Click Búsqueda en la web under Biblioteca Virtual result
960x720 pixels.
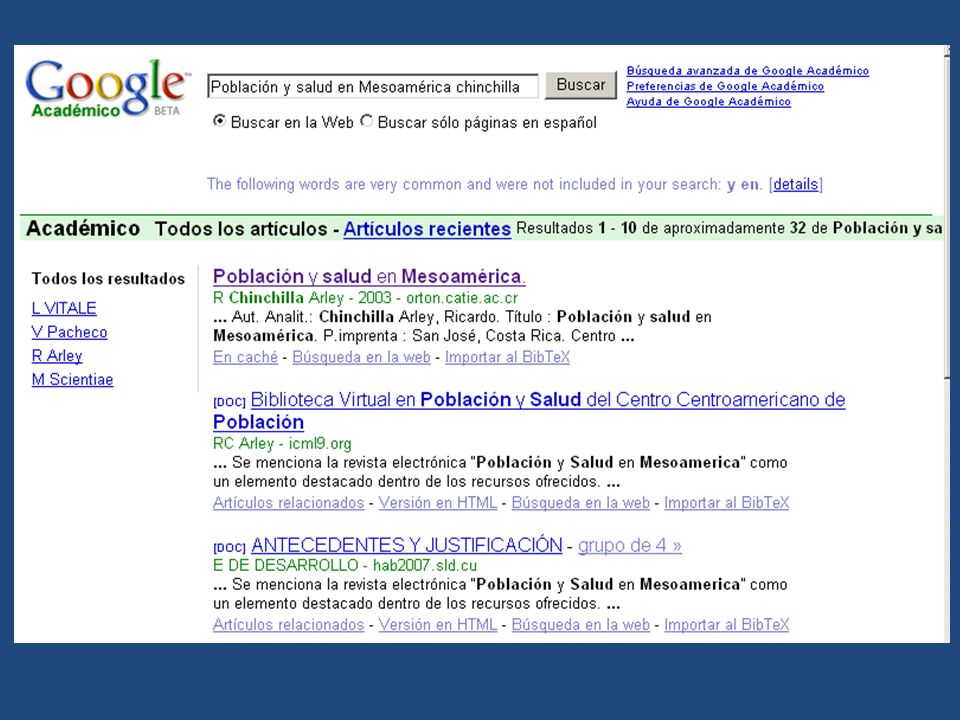(580, 503)
